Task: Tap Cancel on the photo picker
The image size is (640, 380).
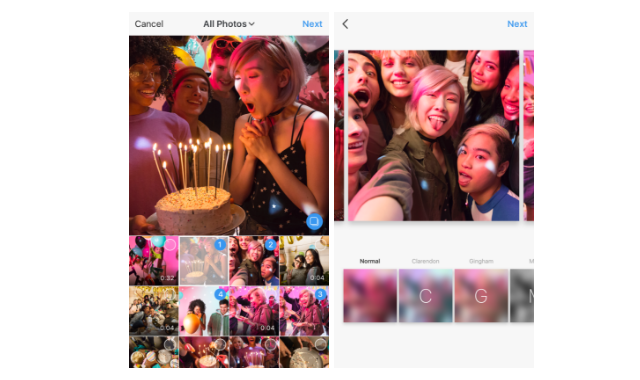Action: [x=149, y=24]
